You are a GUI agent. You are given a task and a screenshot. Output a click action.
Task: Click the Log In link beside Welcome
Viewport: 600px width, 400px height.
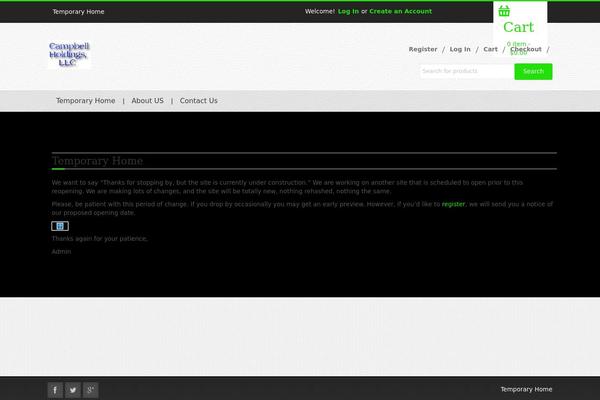(x=348, y=11)
